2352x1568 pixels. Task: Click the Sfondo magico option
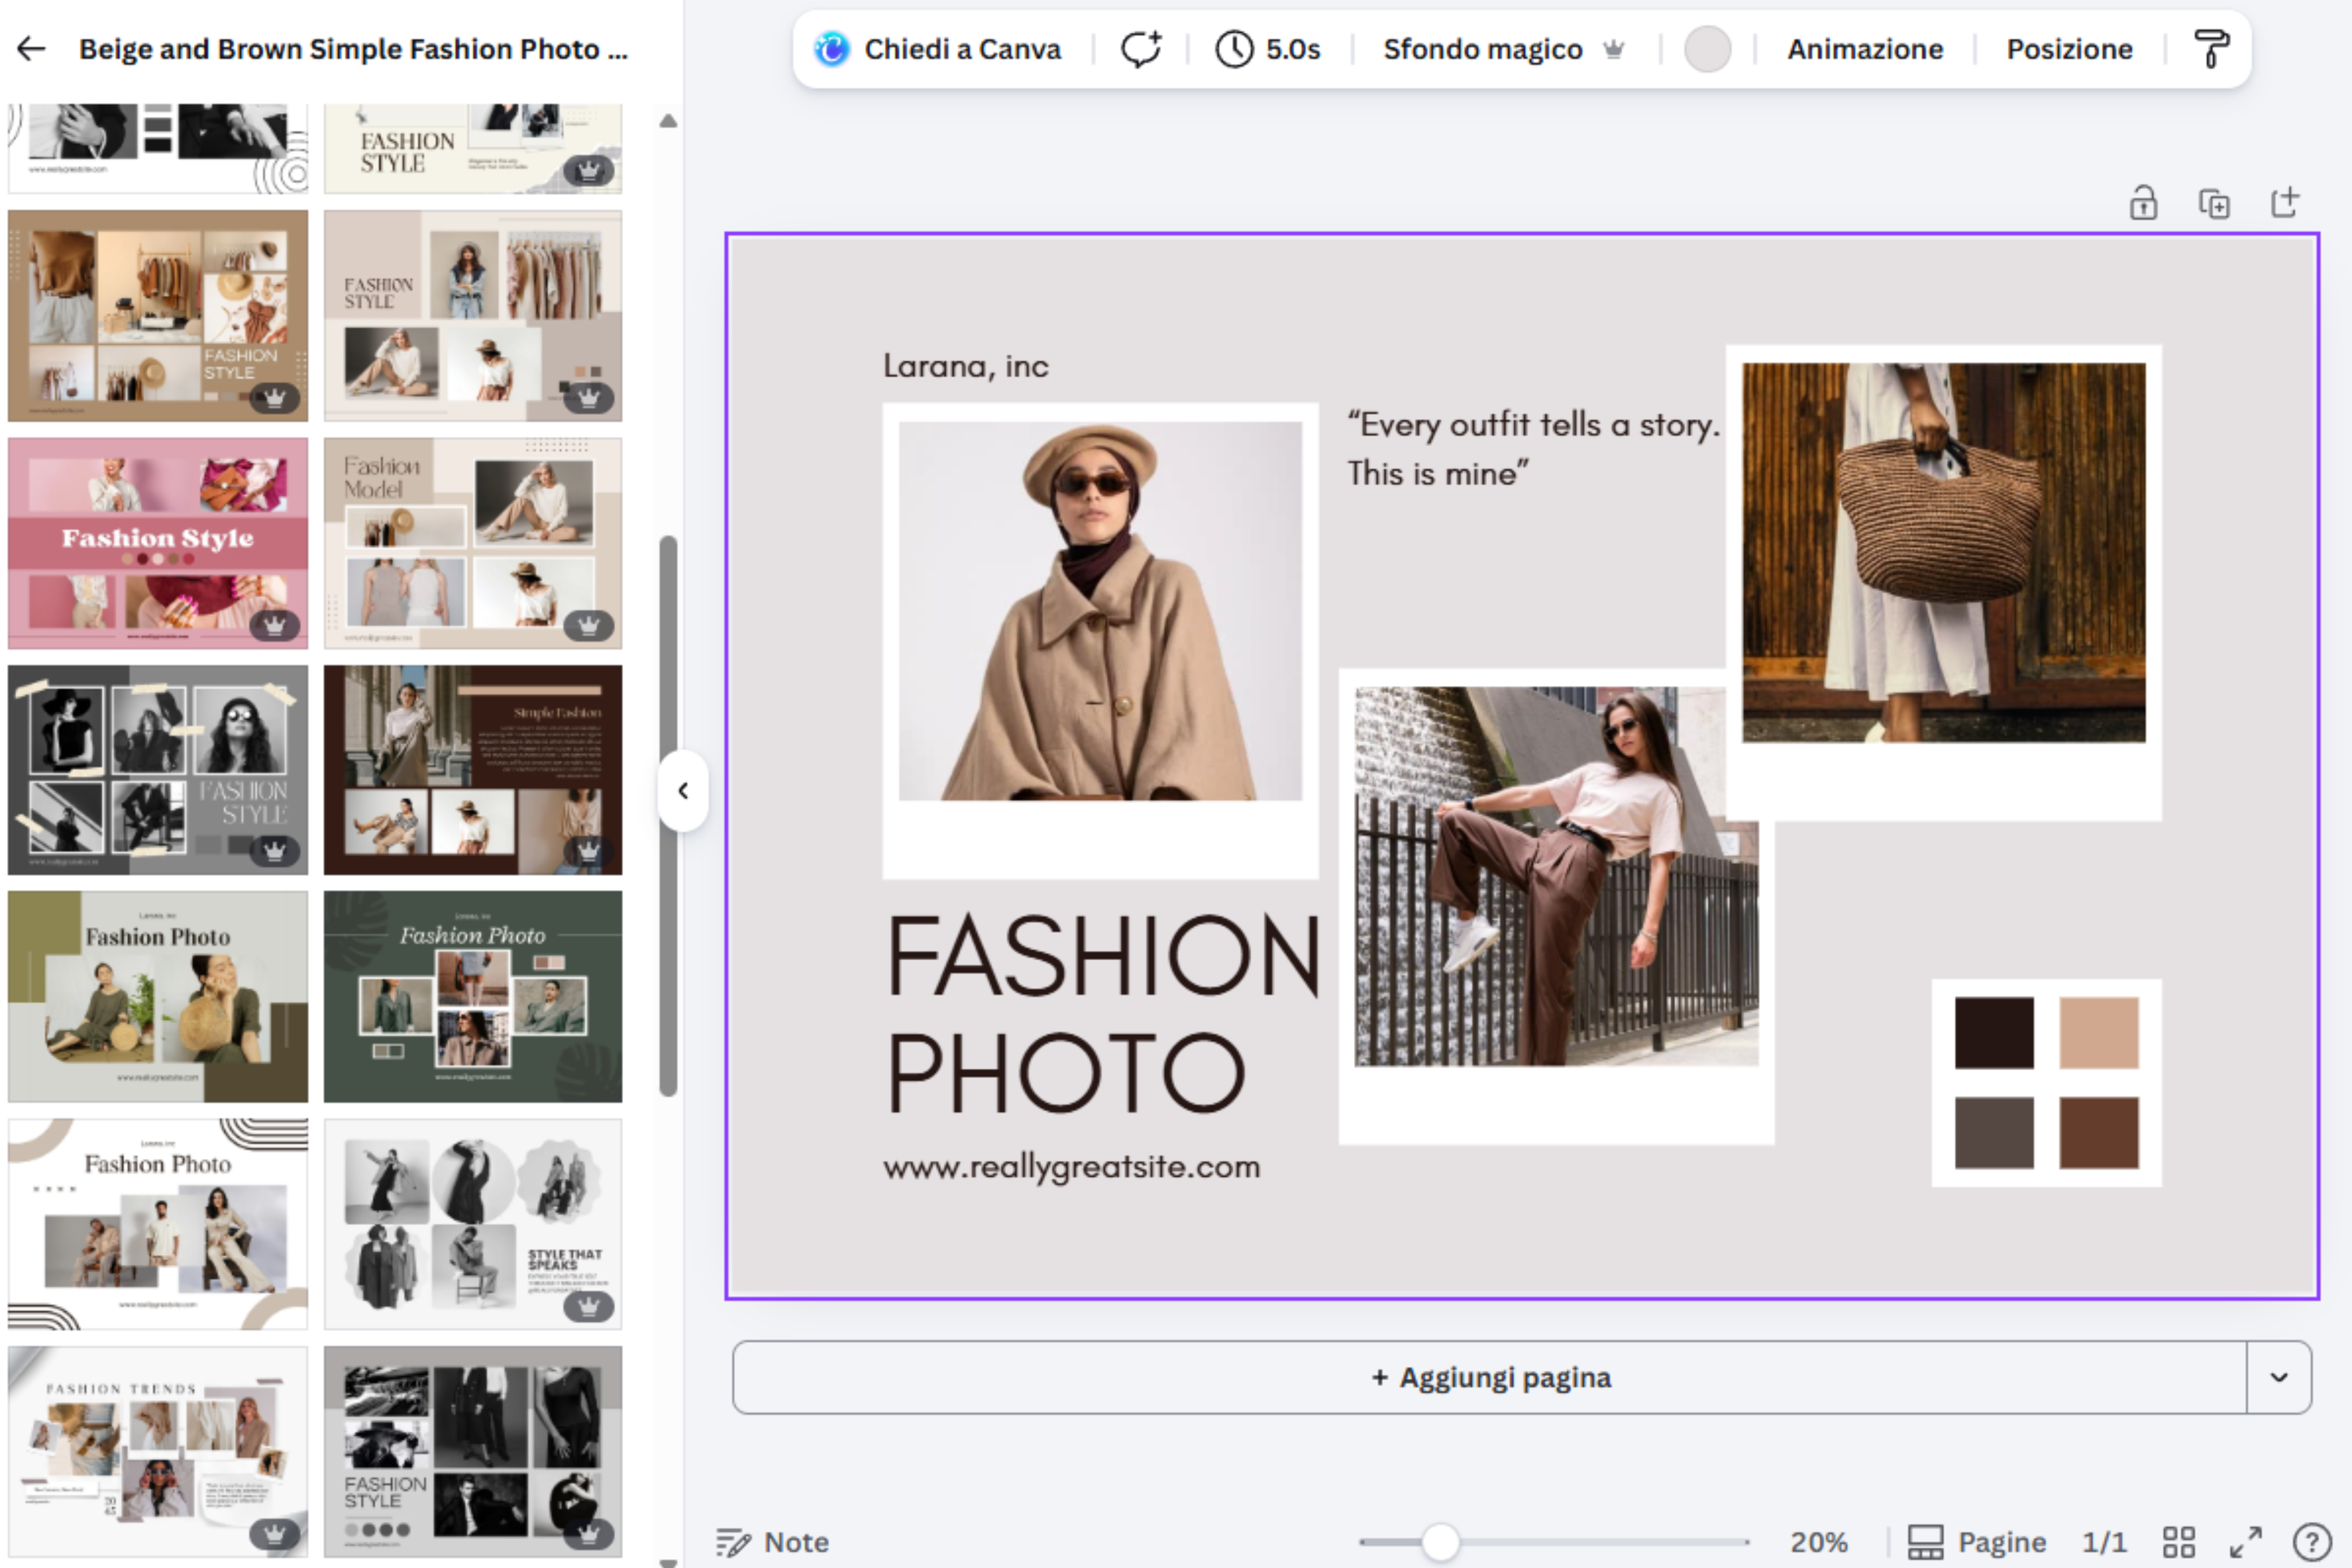(x=1483, y=49)
